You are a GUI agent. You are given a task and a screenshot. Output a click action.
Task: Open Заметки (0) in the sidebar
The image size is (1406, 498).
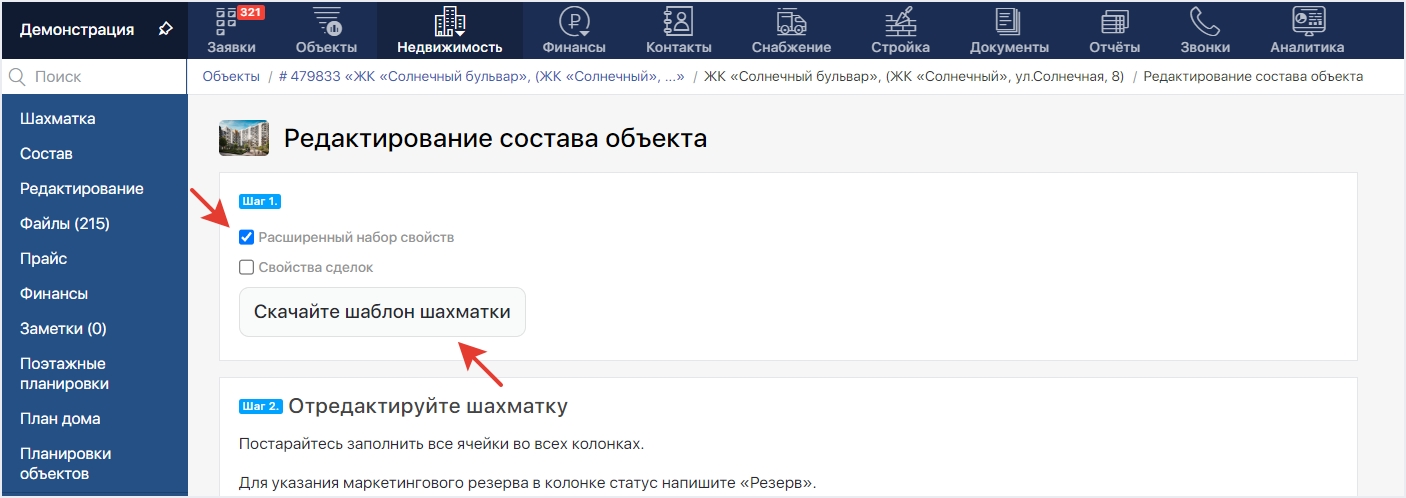pos(63,329)
